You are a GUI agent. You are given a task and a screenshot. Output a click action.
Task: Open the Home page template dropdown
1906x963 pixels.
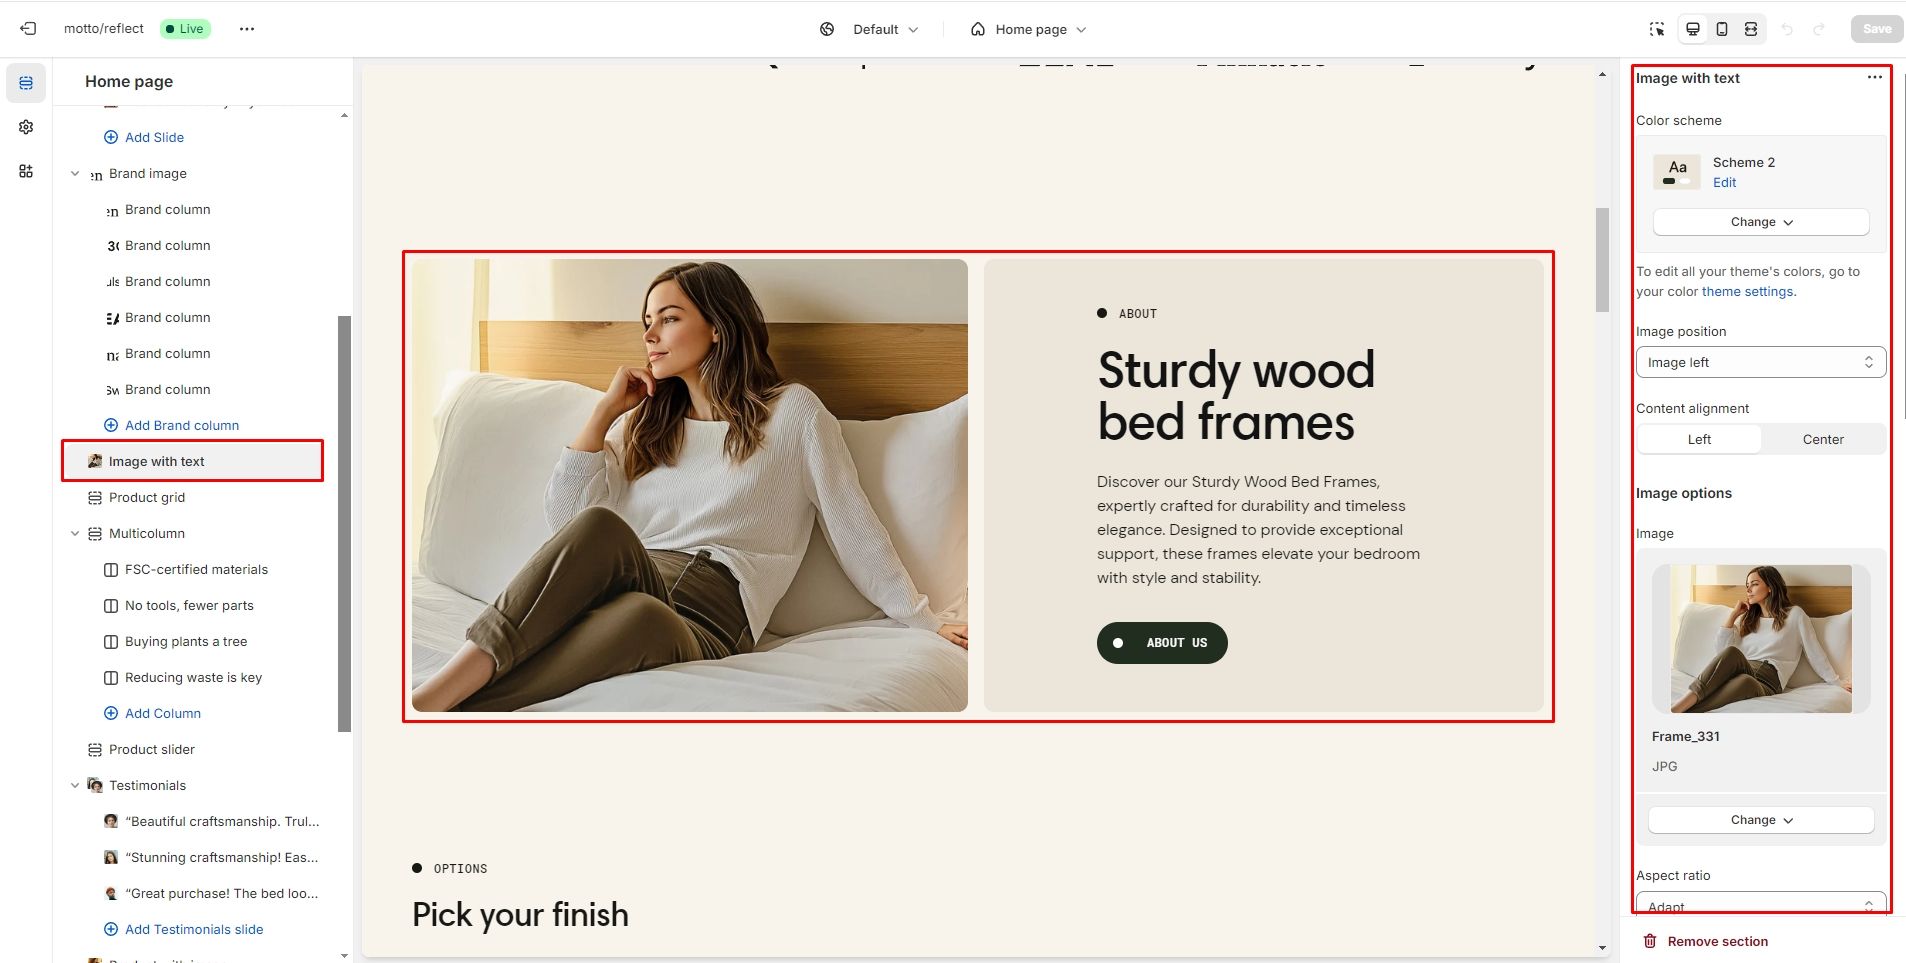click(x=1028, y=29)
